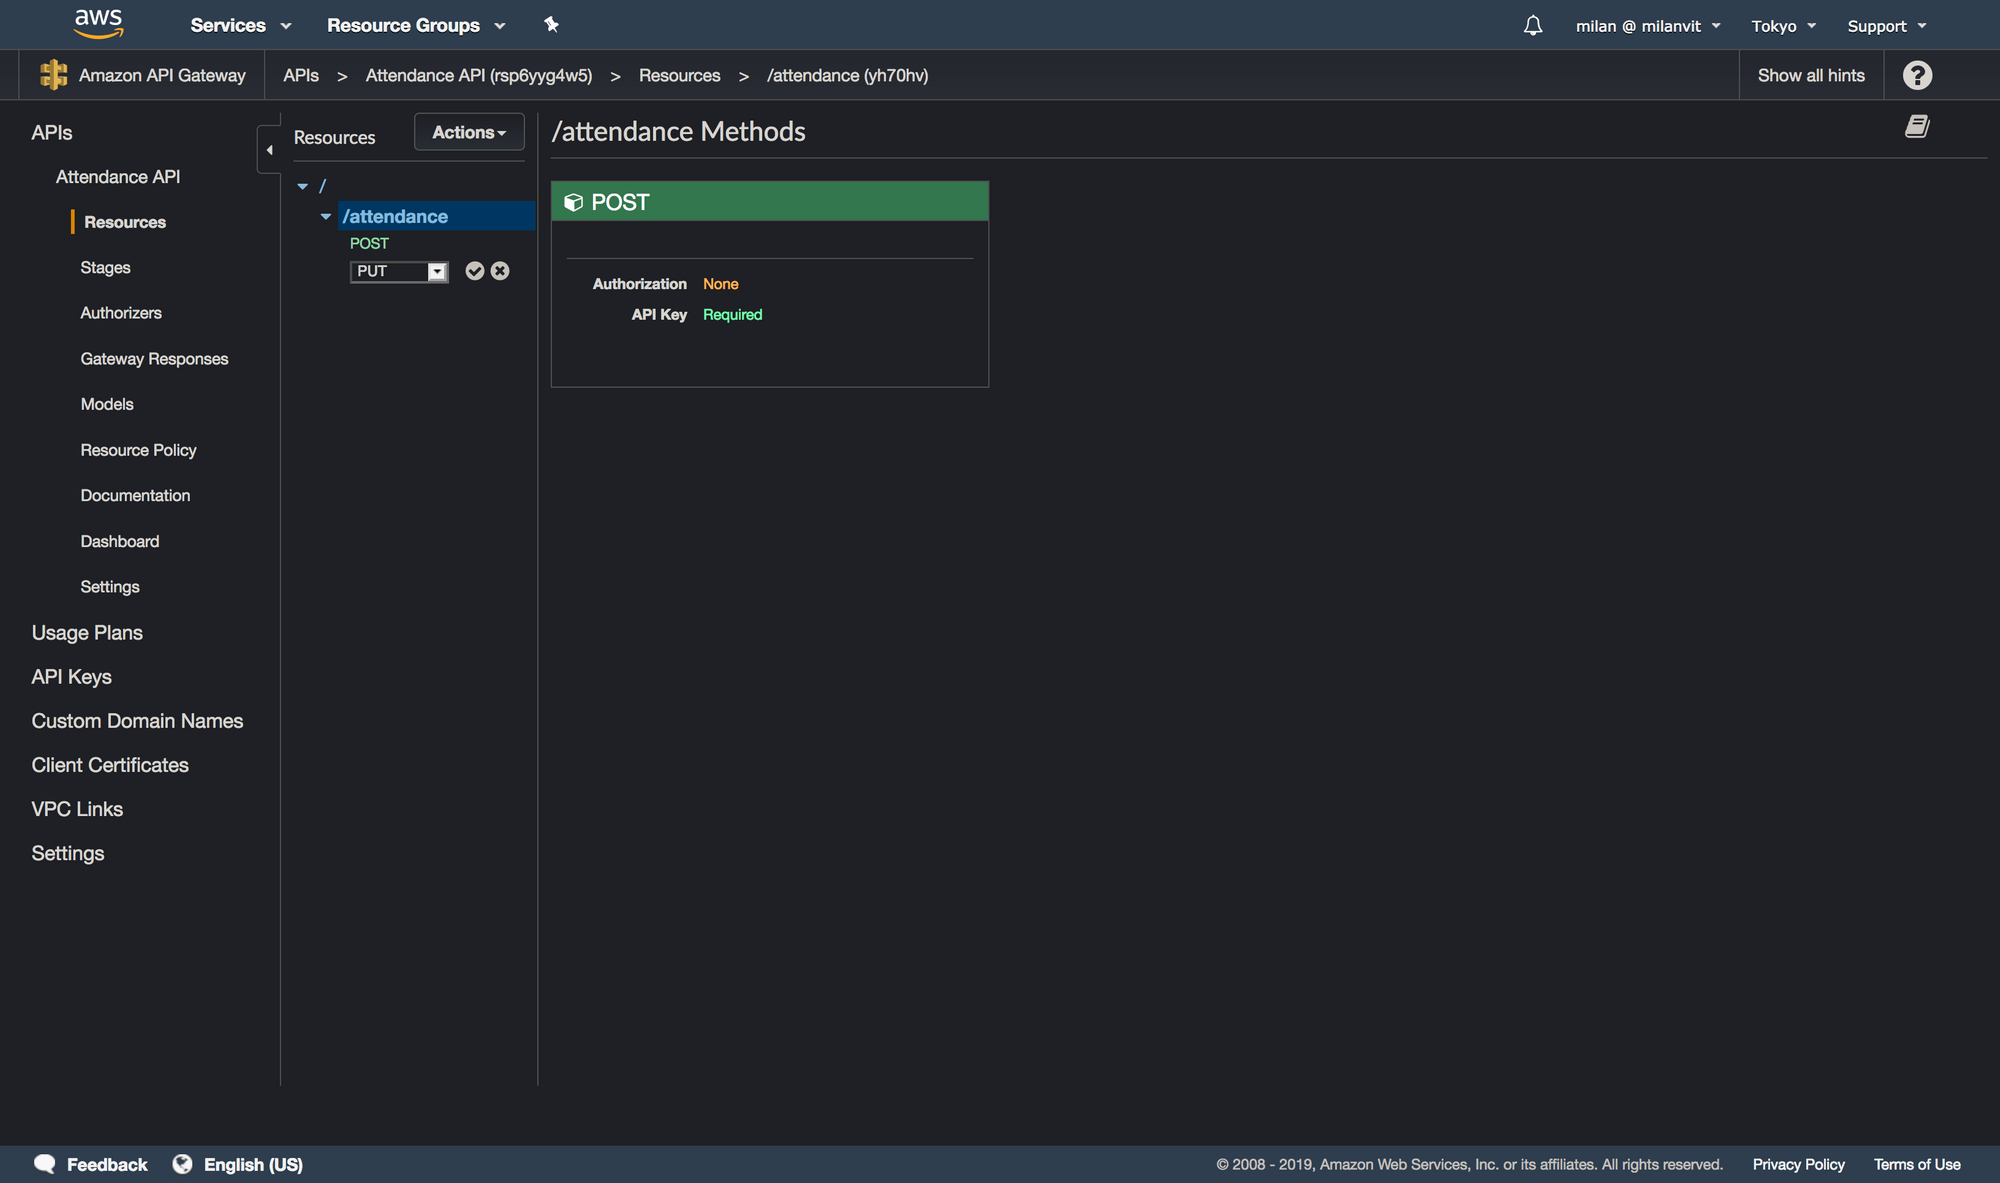
Task: Open Resource Policy in sidebar
Action: (x=138, y=450)
